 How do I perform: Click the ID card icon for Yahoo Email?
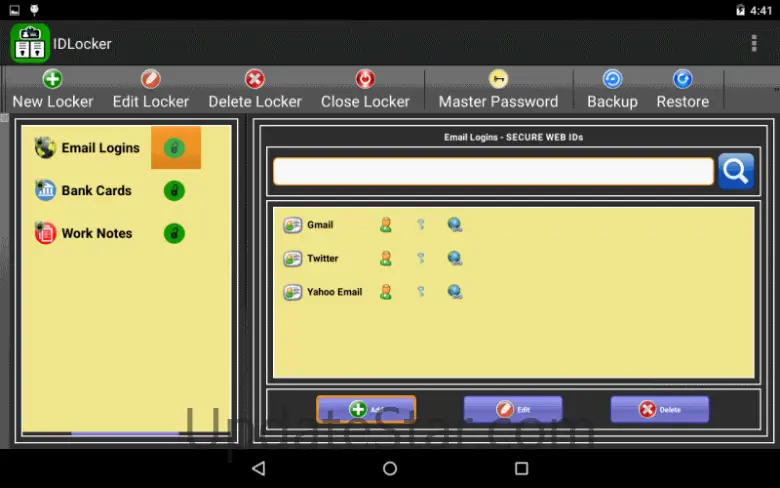pyautogui.click(x=292, y=292)
